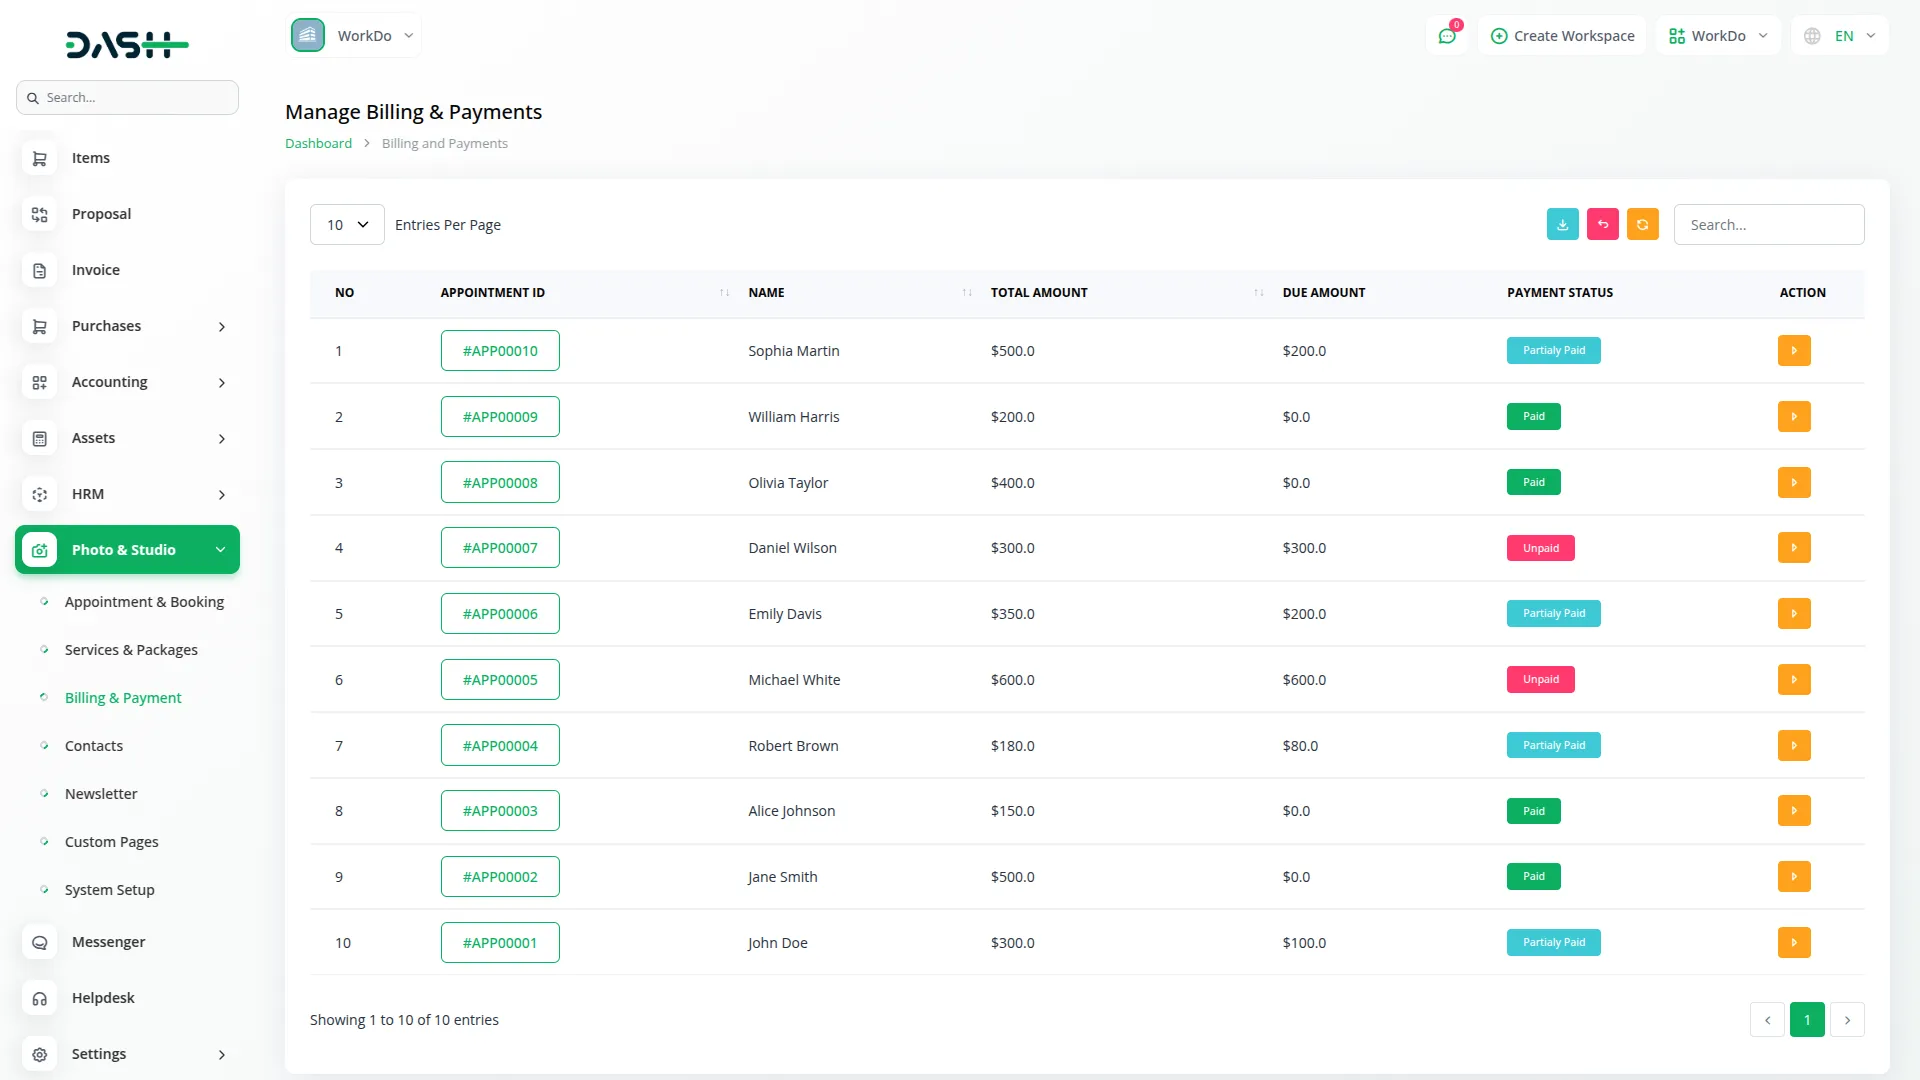Click the teal download export icon
The image size is (1920, 1080).
pyautogui.click(x=1562, y=224)
